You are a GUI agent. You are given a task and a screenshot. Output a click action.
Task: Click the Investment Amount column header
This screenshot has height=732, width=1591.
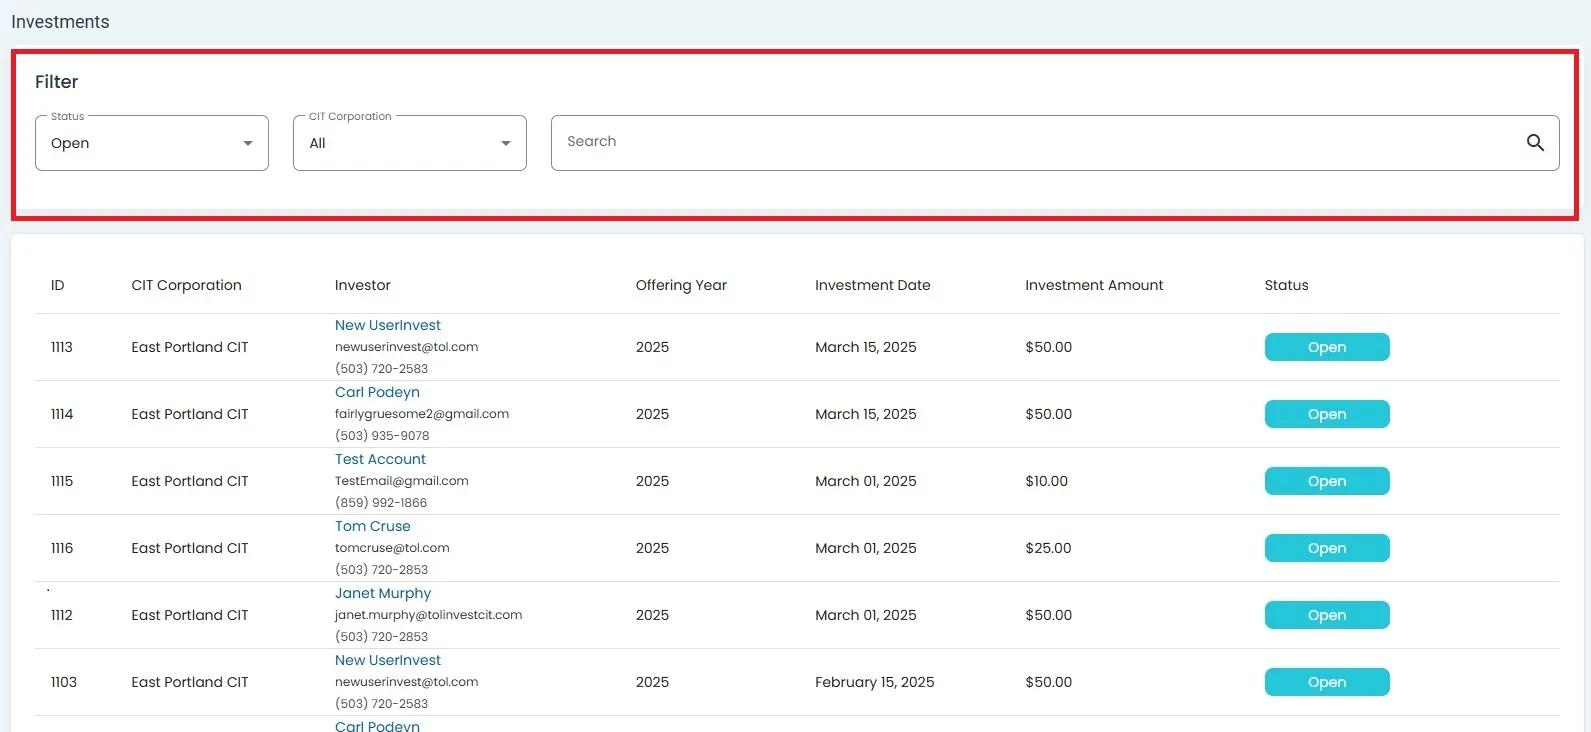click(x=1093, y=285)
